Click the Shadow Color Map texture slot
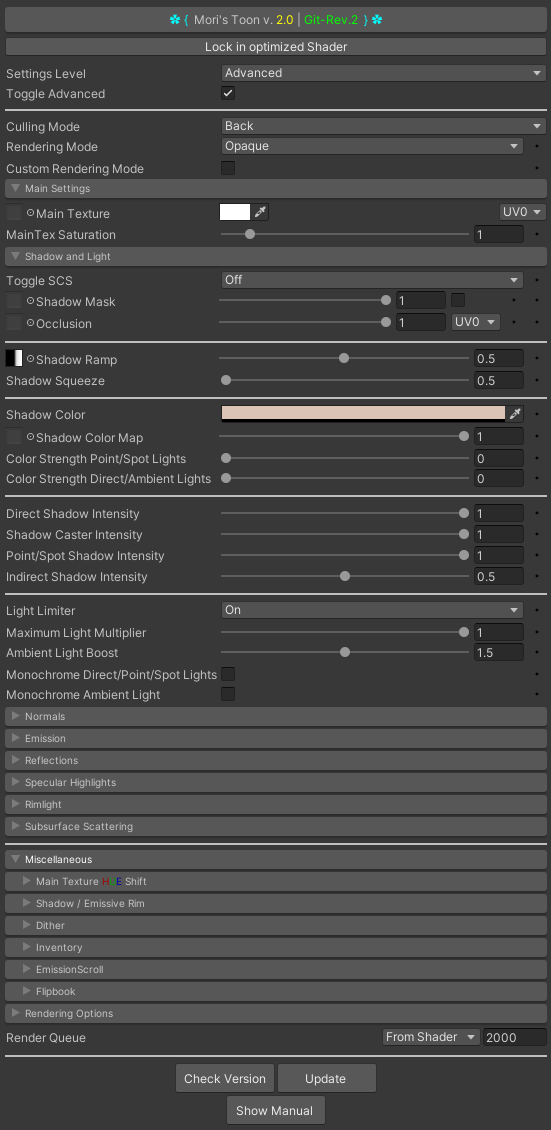This screenshot has width=551, height=1130. click(14, 437)
